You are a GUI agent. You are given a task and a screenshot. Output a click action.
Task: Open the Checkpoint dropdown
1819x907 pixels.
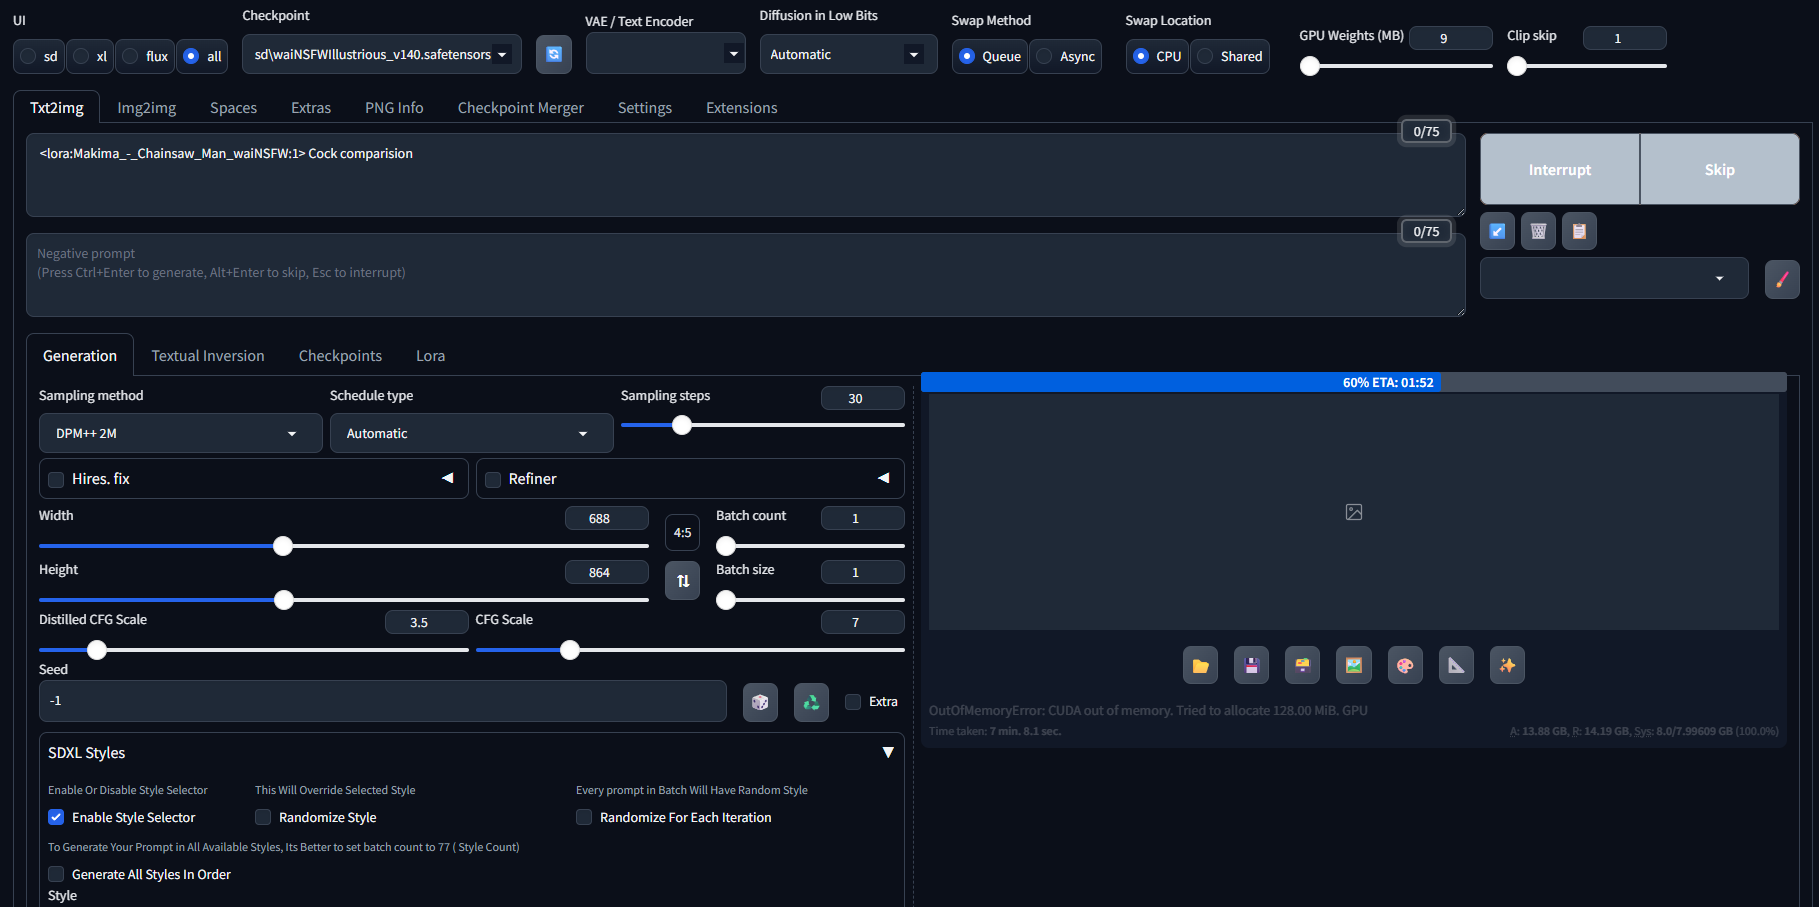click(x=381, y=54)
